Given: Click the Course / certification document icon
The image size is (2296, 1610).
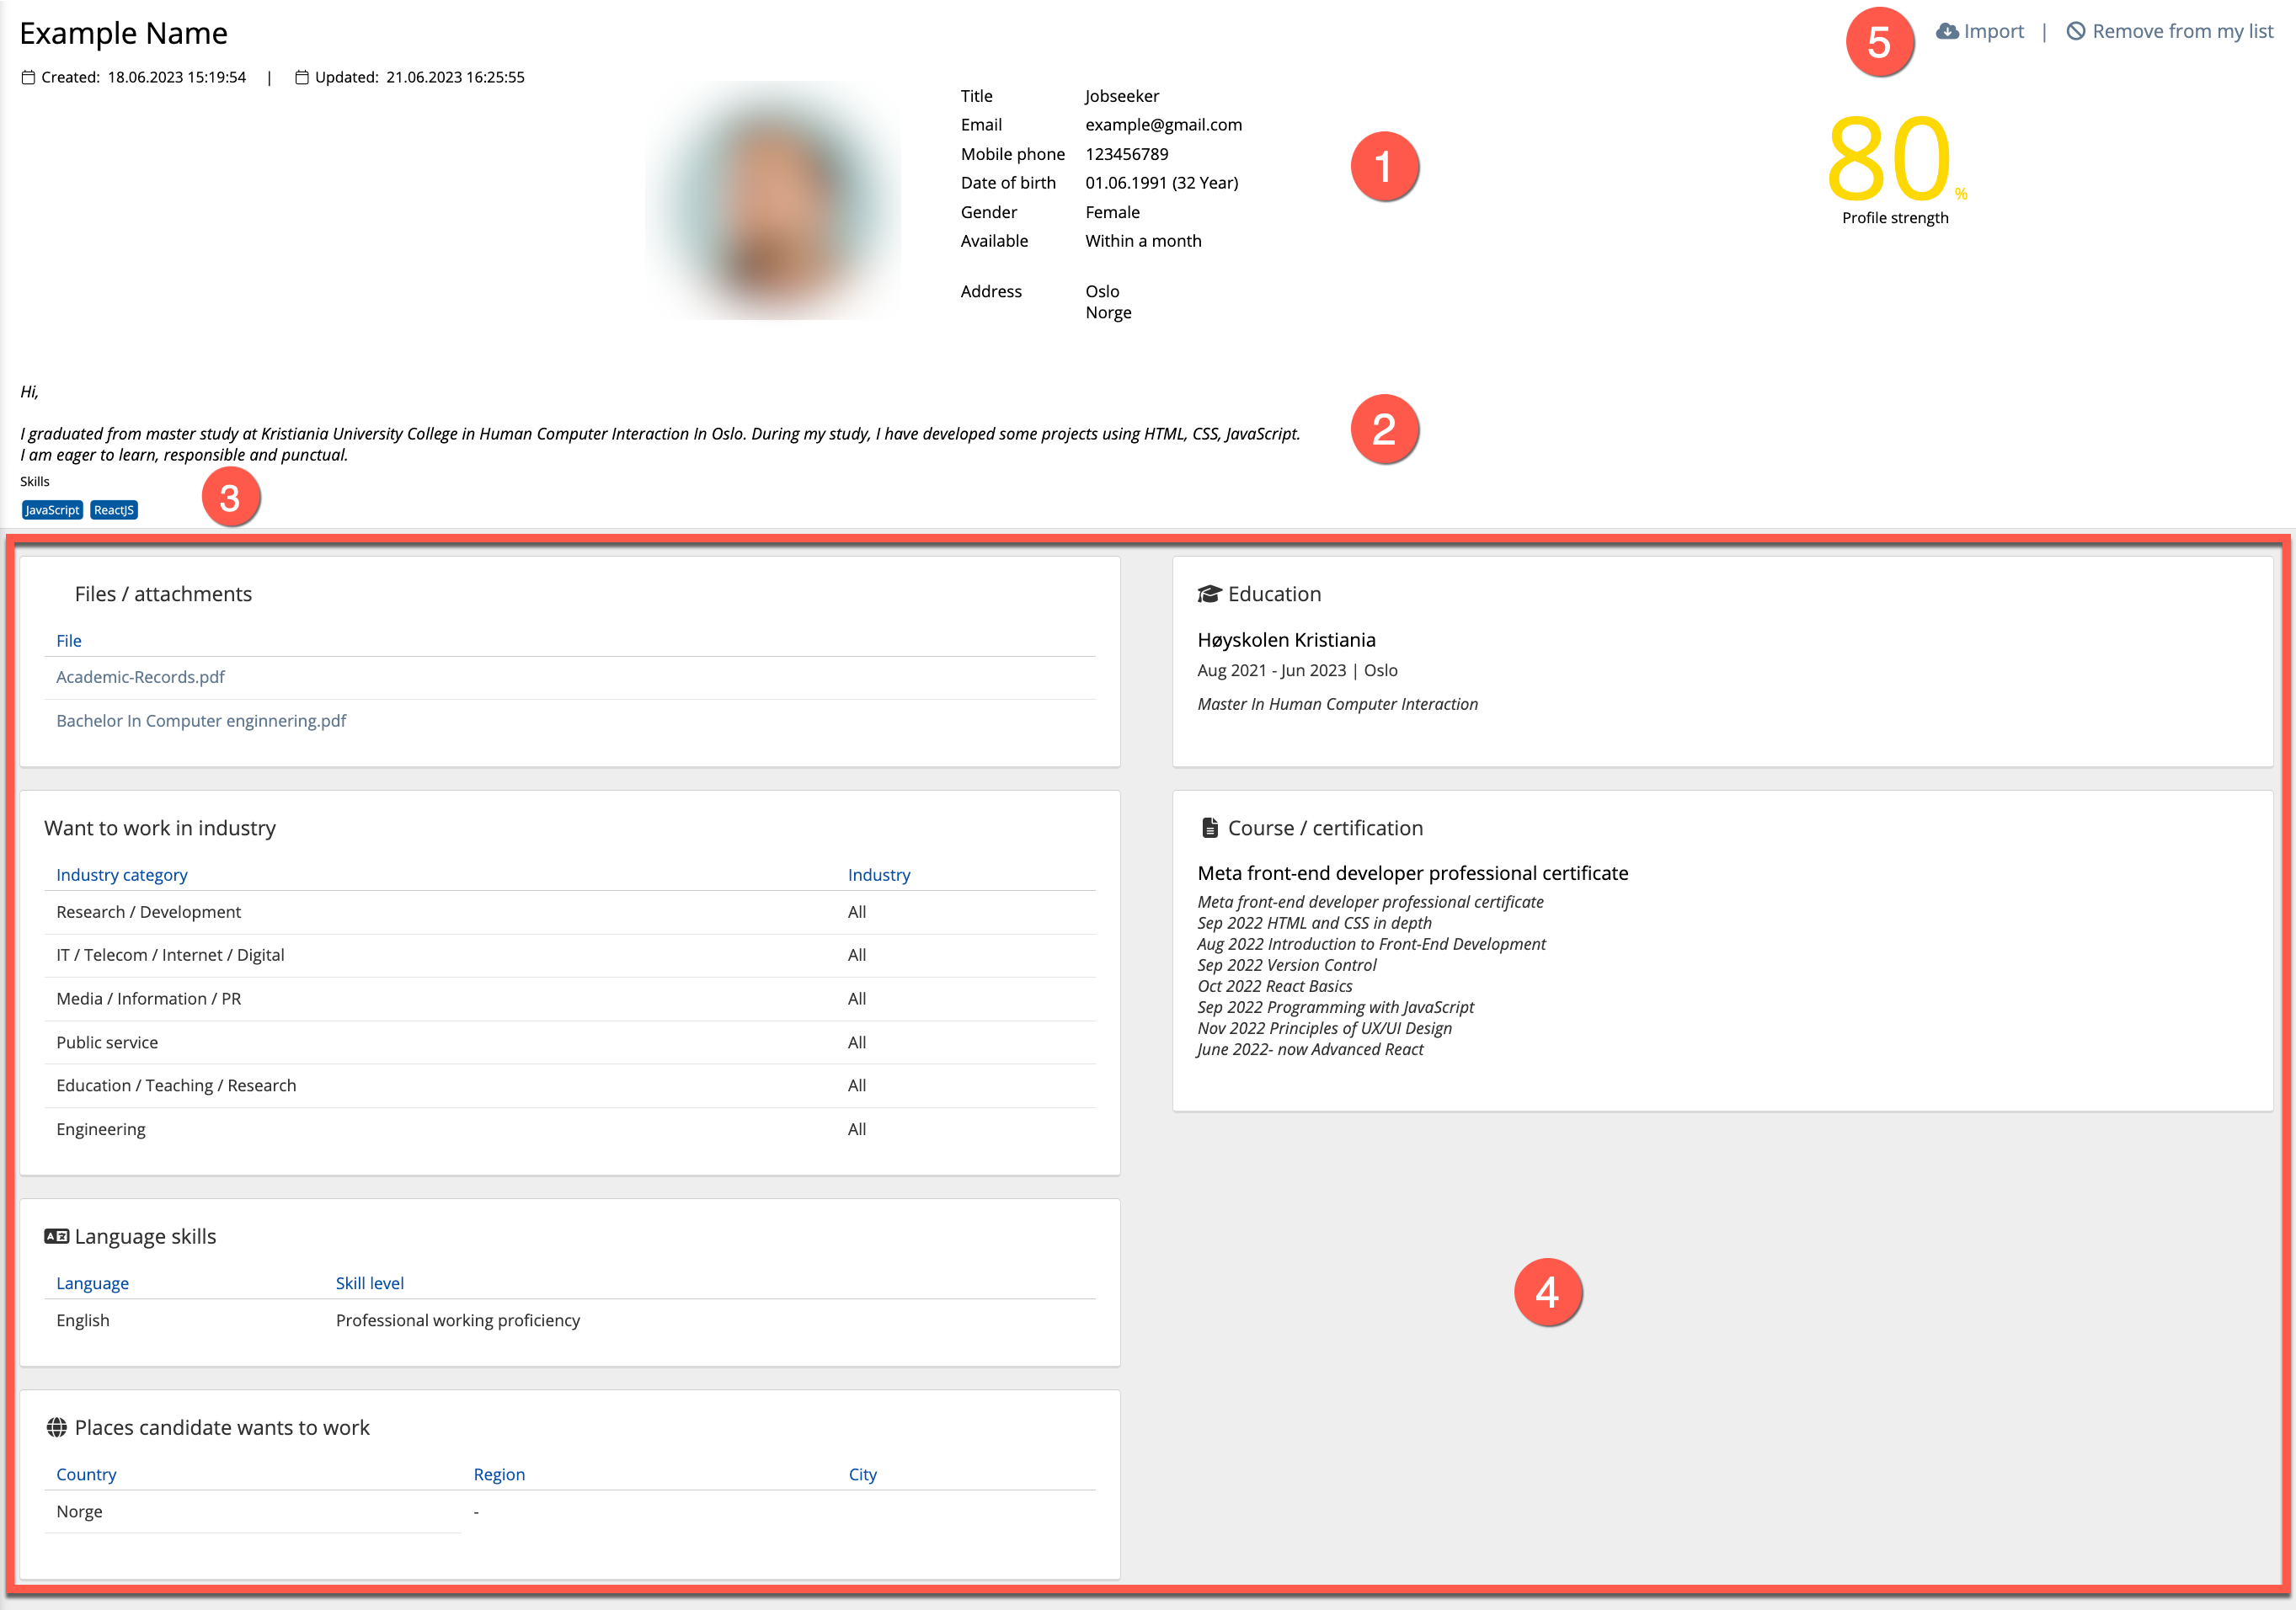Looking at the screenshot, I should 1210,828.
